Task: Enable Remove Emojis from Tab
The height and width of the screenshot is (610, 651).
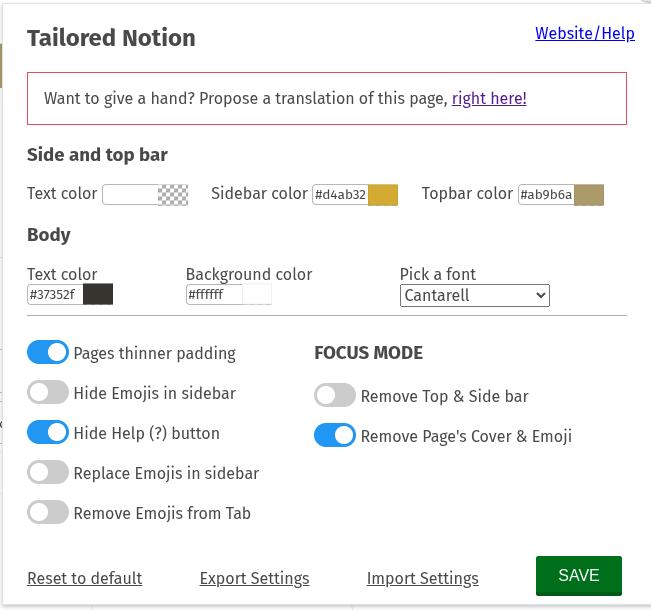Action: tap(48, 512)
